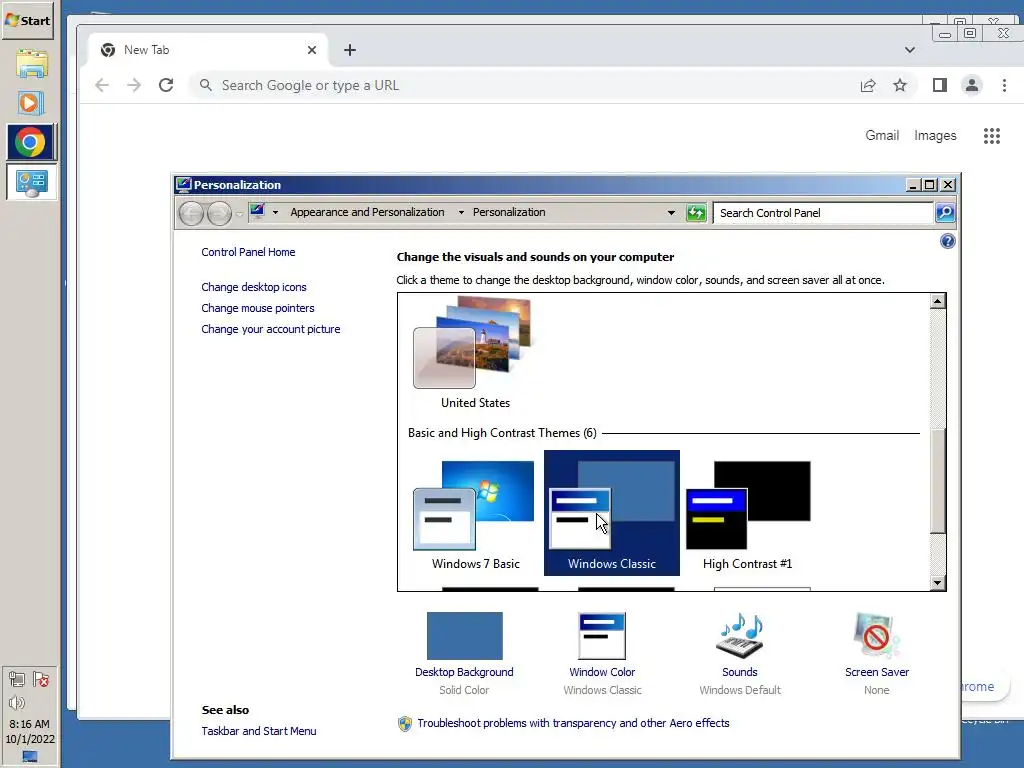This screenshot has height=768, width=1024.
Task: Open the Start menu button
Action: point(27,21)
